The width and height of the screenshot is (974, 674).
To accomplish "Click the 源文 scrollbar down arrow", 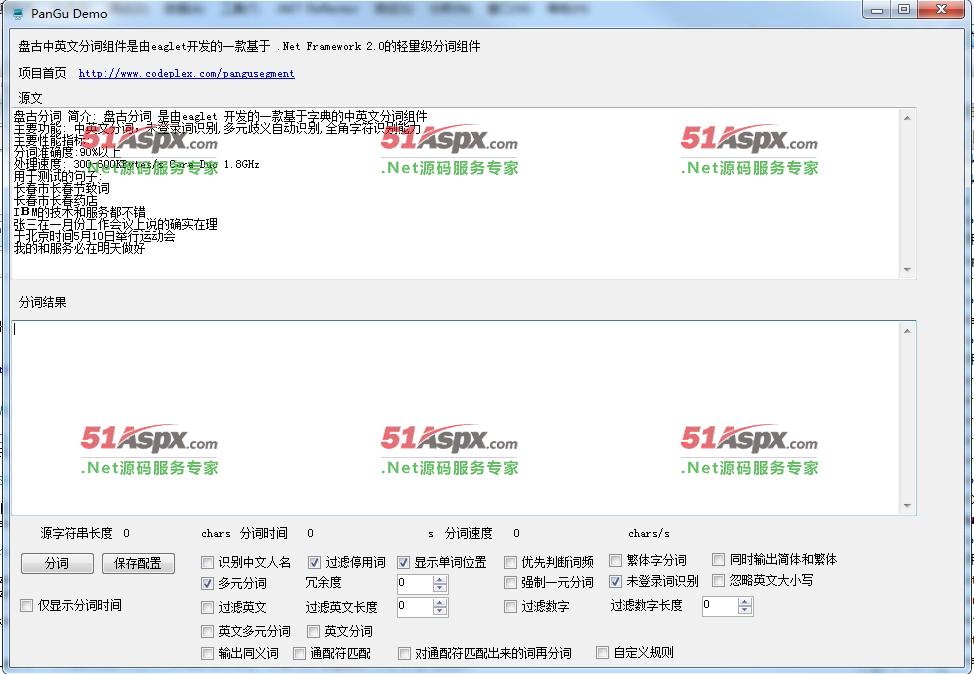I will pyautogui.click(x=908, y=270).
